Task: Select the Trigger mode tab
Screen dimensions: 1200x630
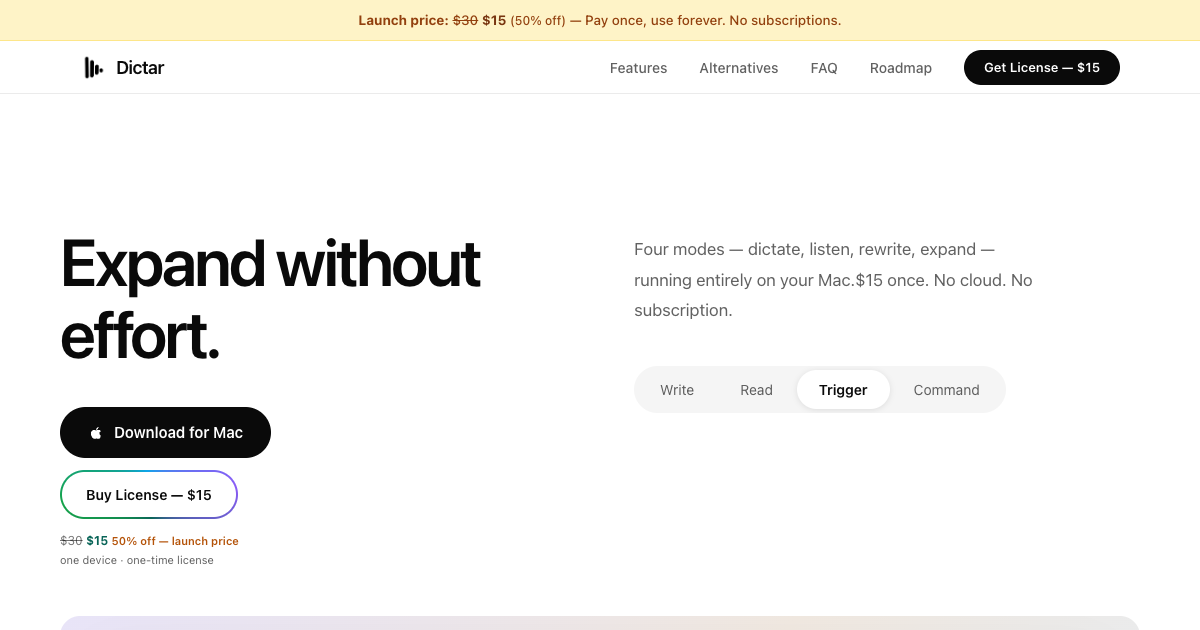Action: [x=843, y=390]
